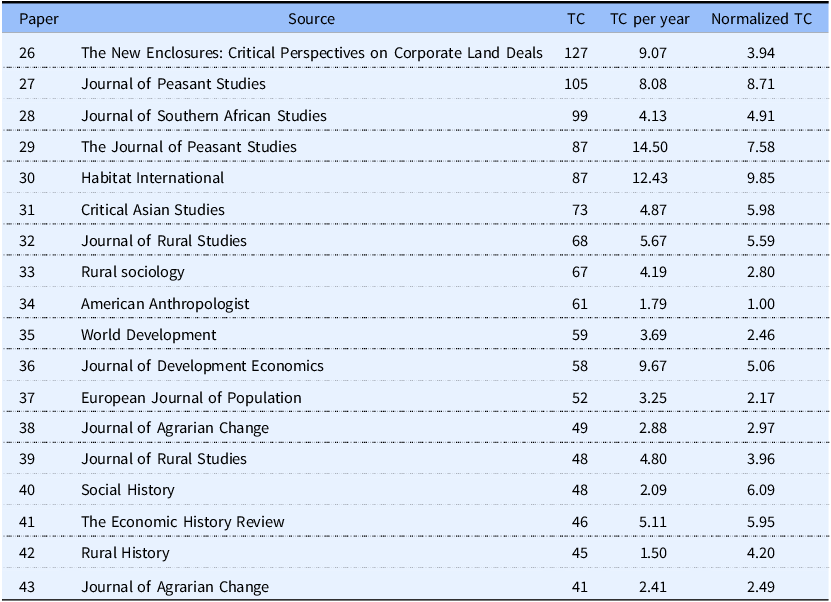Viewport: 831px width, 602px height.
Task: Select the 'Normalized TC' column header
Action: coord(760,19)
